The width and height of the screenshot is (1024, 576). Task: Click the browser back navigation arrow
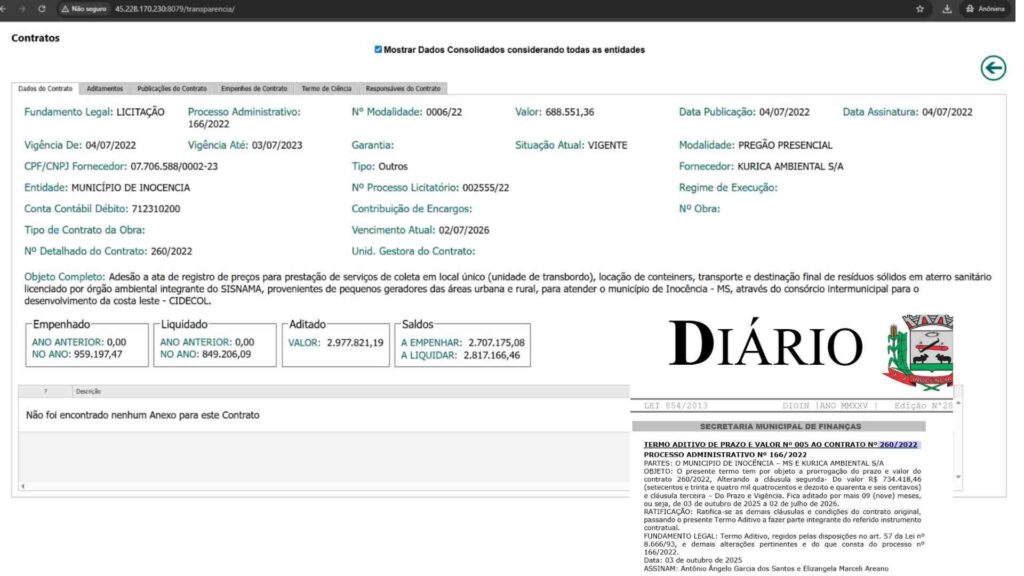point(7,8)
